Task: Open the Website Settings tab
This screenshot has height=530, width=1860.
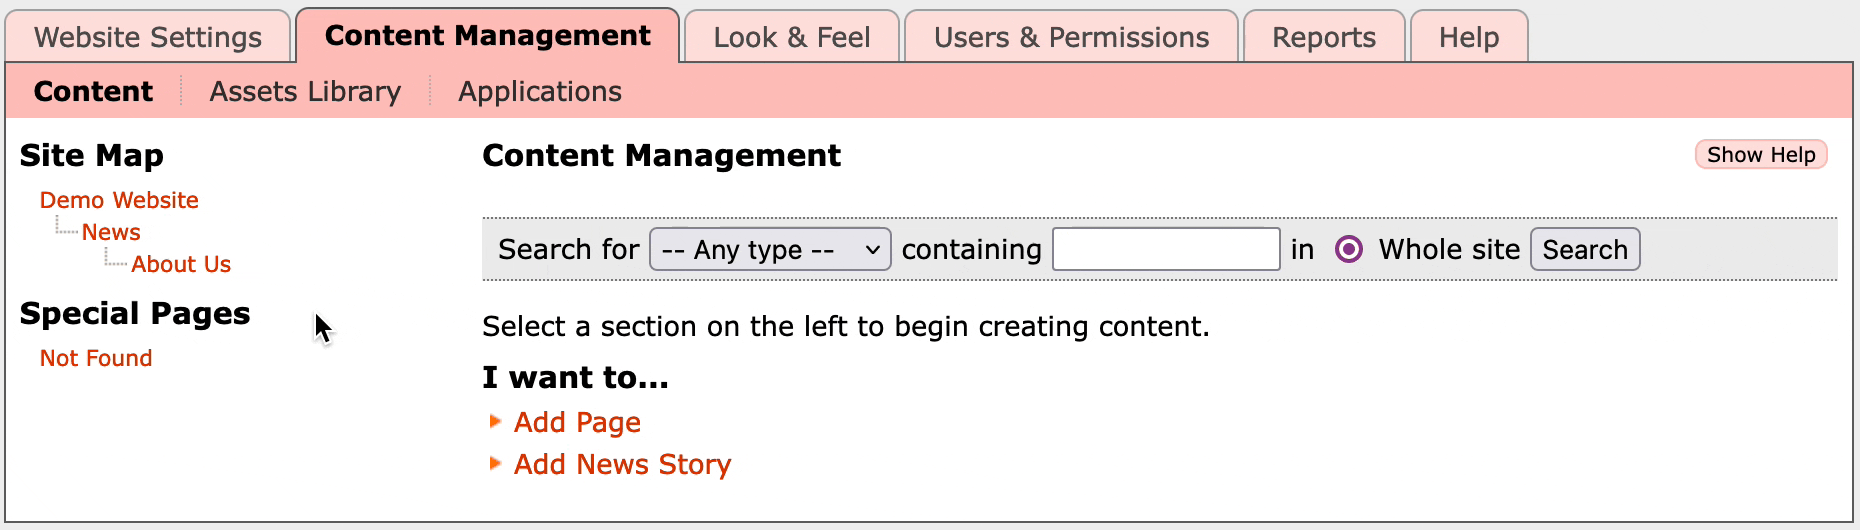Action: tap(148, 38)
